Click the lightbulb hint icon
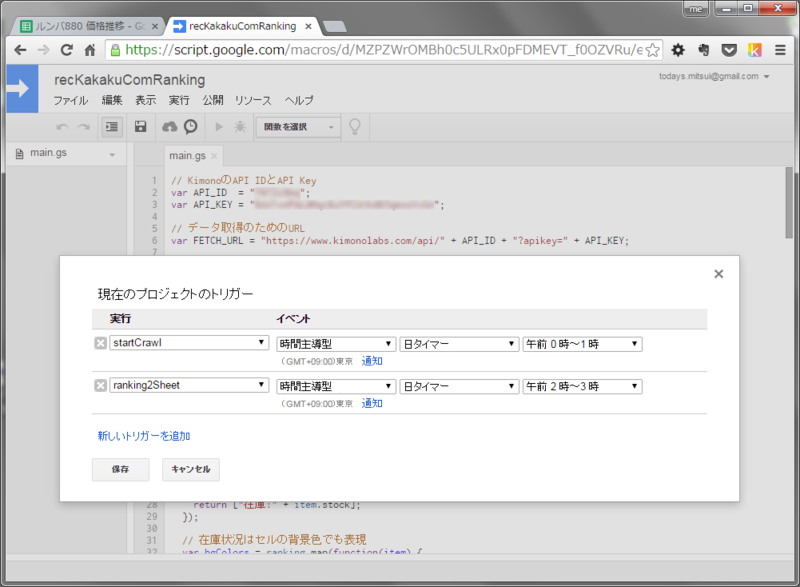The image size is (800, 587). pos(355,126)
